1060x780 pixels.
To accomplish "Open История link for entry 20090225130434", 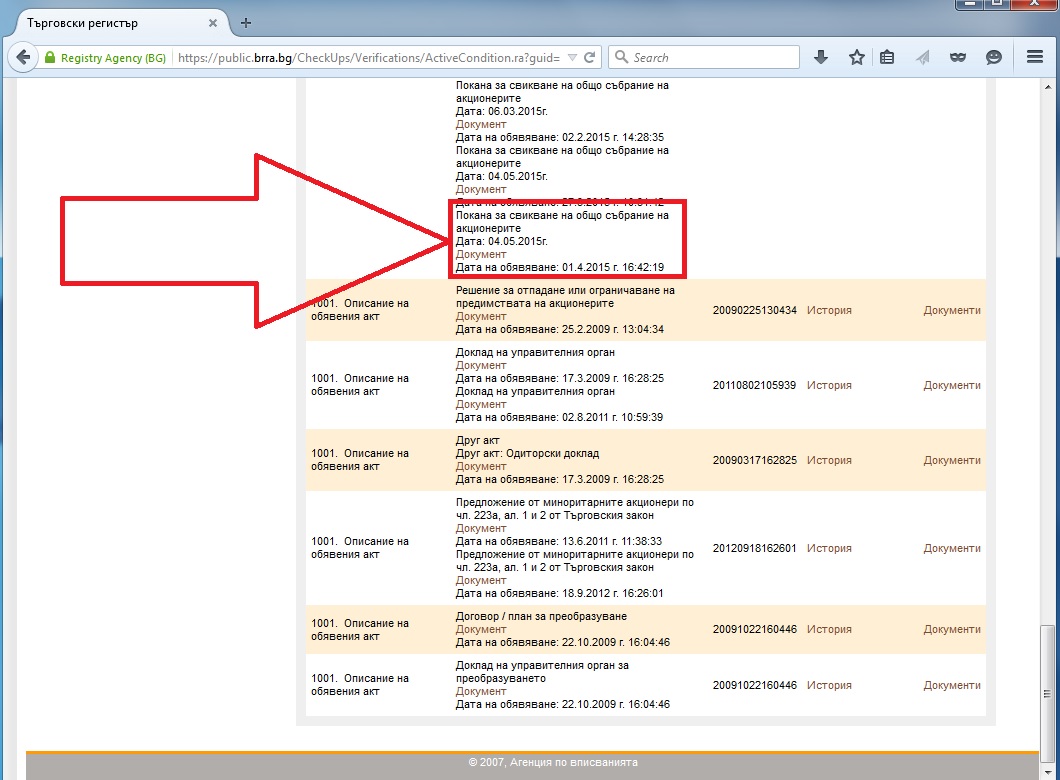I will click(829, 310).
